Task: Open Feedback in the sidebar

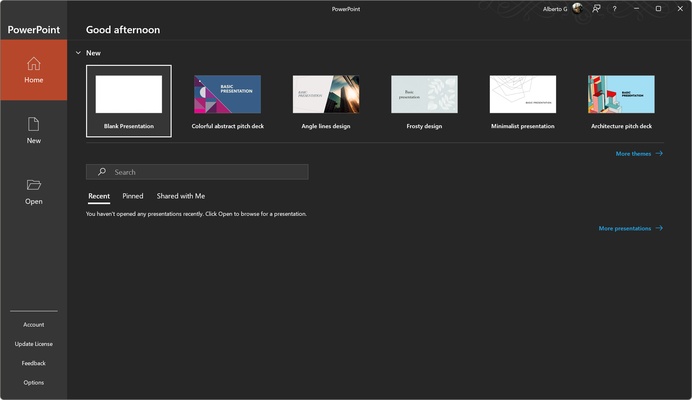Action: (x=34, y=363)
